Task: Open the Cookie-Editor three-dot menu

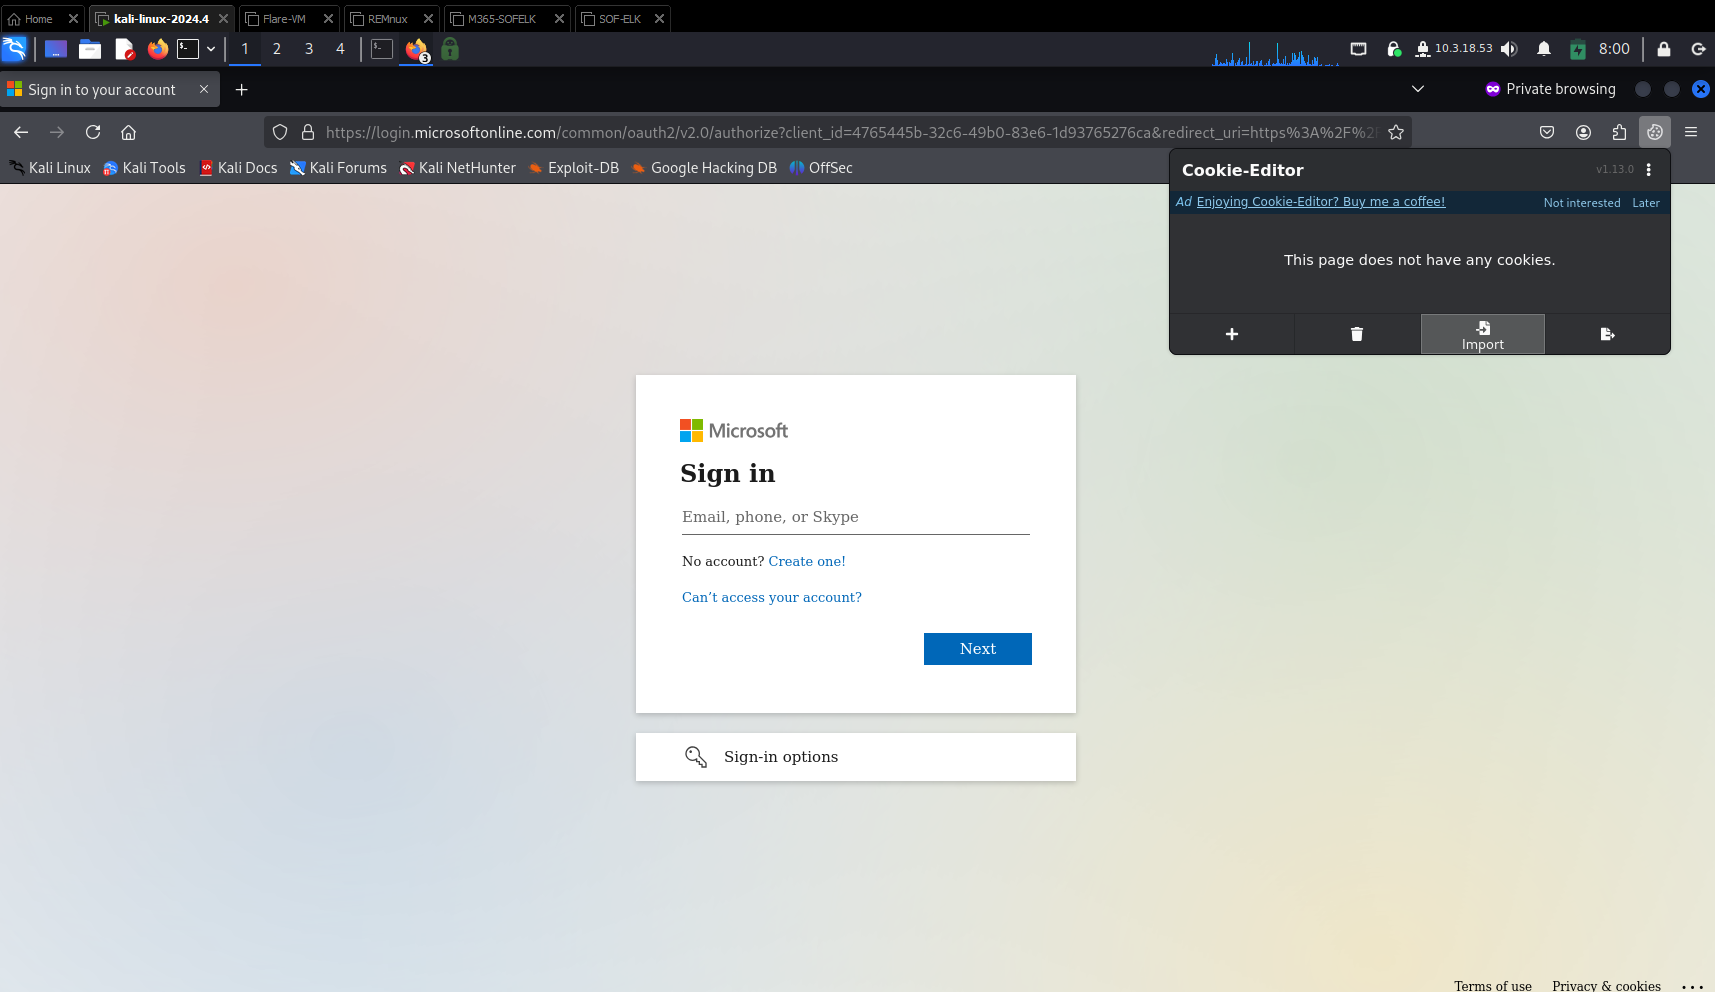Action: pyautogui.click(x=1648, y=169)
